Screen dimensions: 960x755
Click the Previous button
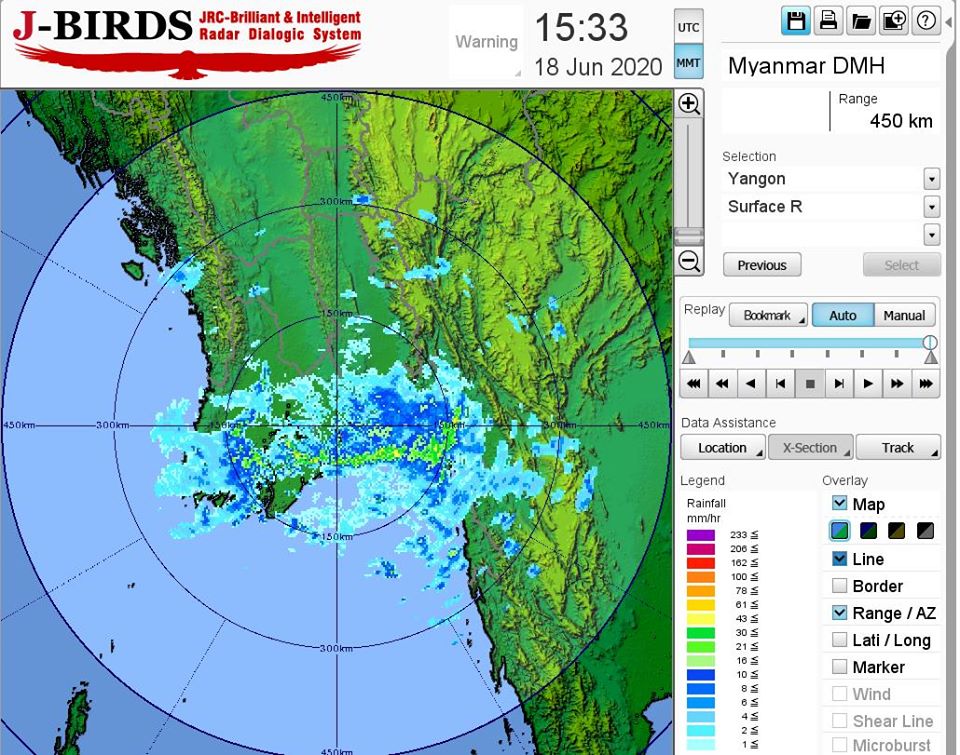[762, 265]
